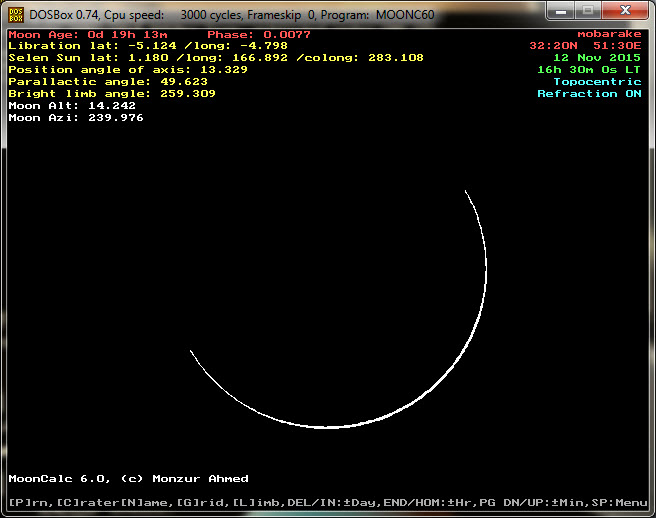Click 'Bright limb angle: 259.309' line
656x518 pixels.
112,94
